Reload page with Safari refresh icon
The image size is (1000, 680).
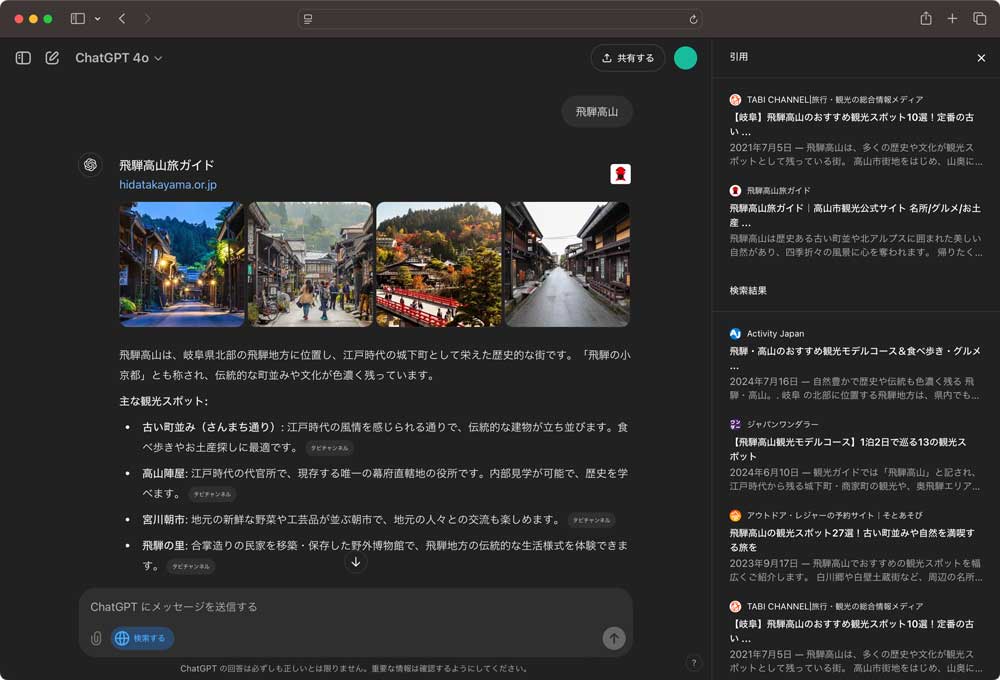click(693, 19)
